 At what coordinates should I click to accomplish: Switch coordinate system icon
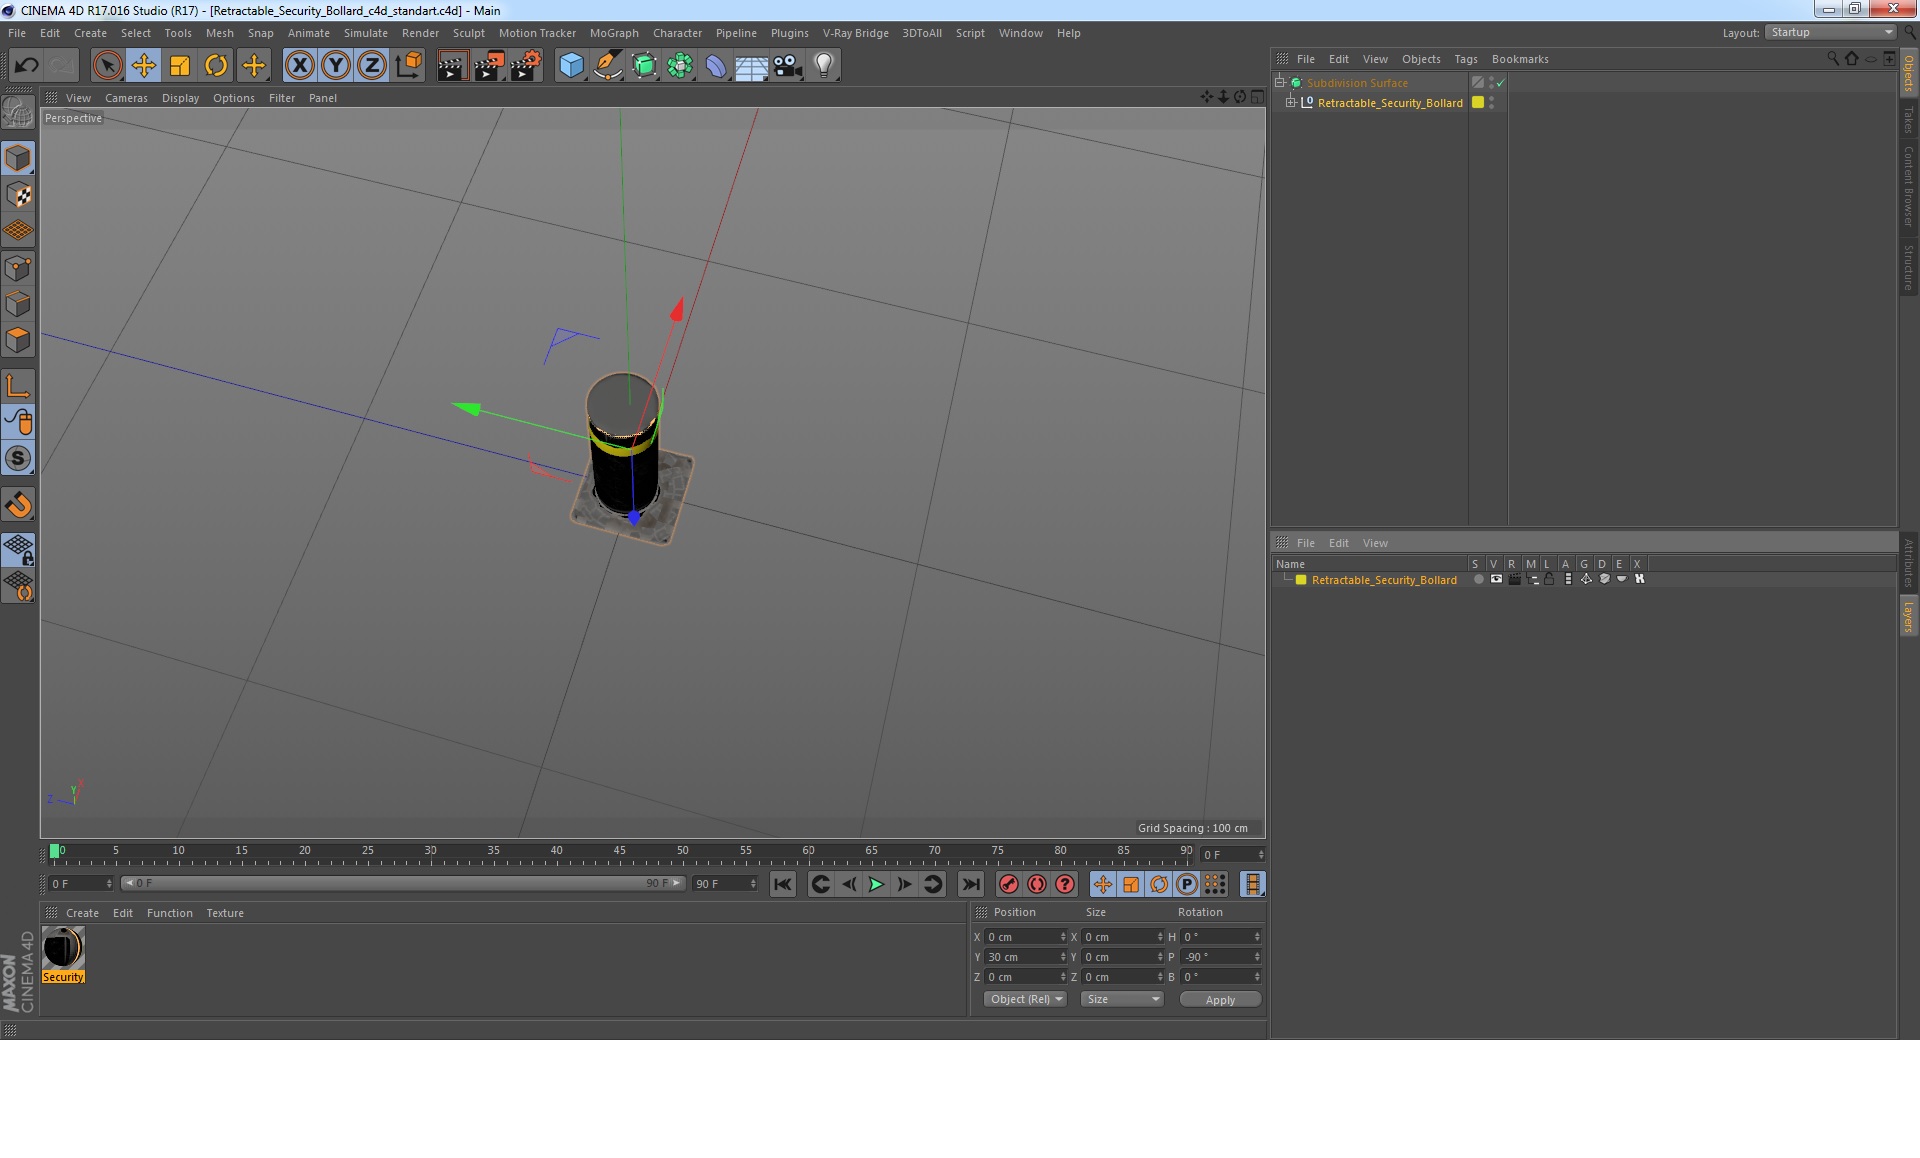(x=408, y=66)
